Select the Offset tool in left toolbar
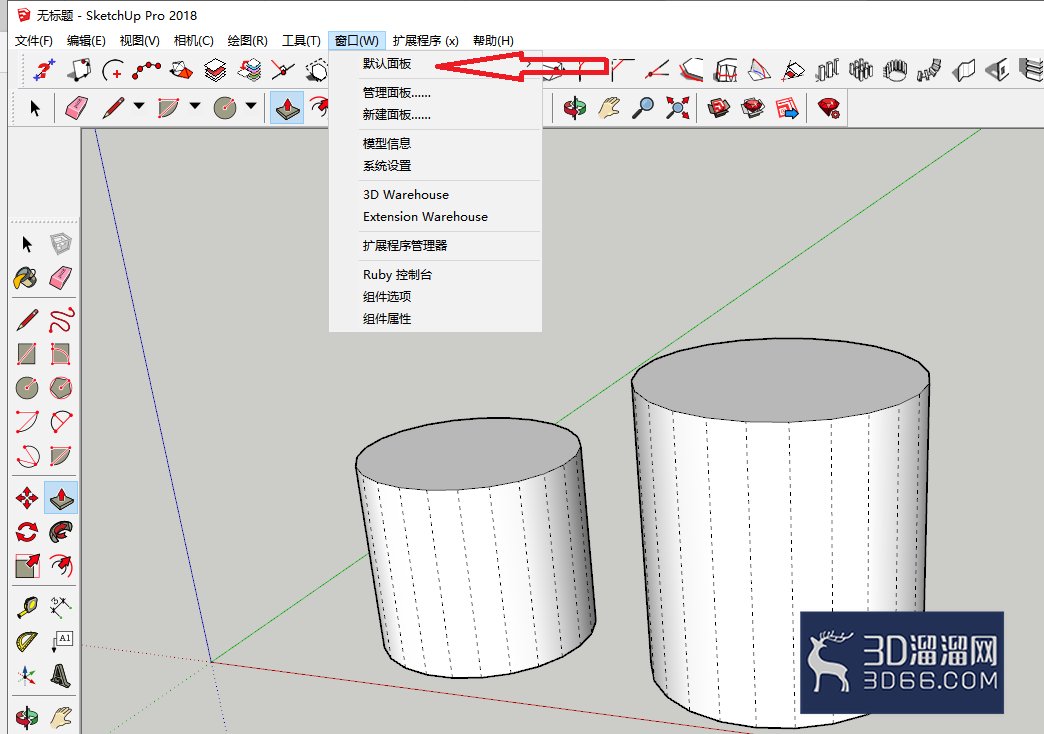1044x734 pixels. 61,566
